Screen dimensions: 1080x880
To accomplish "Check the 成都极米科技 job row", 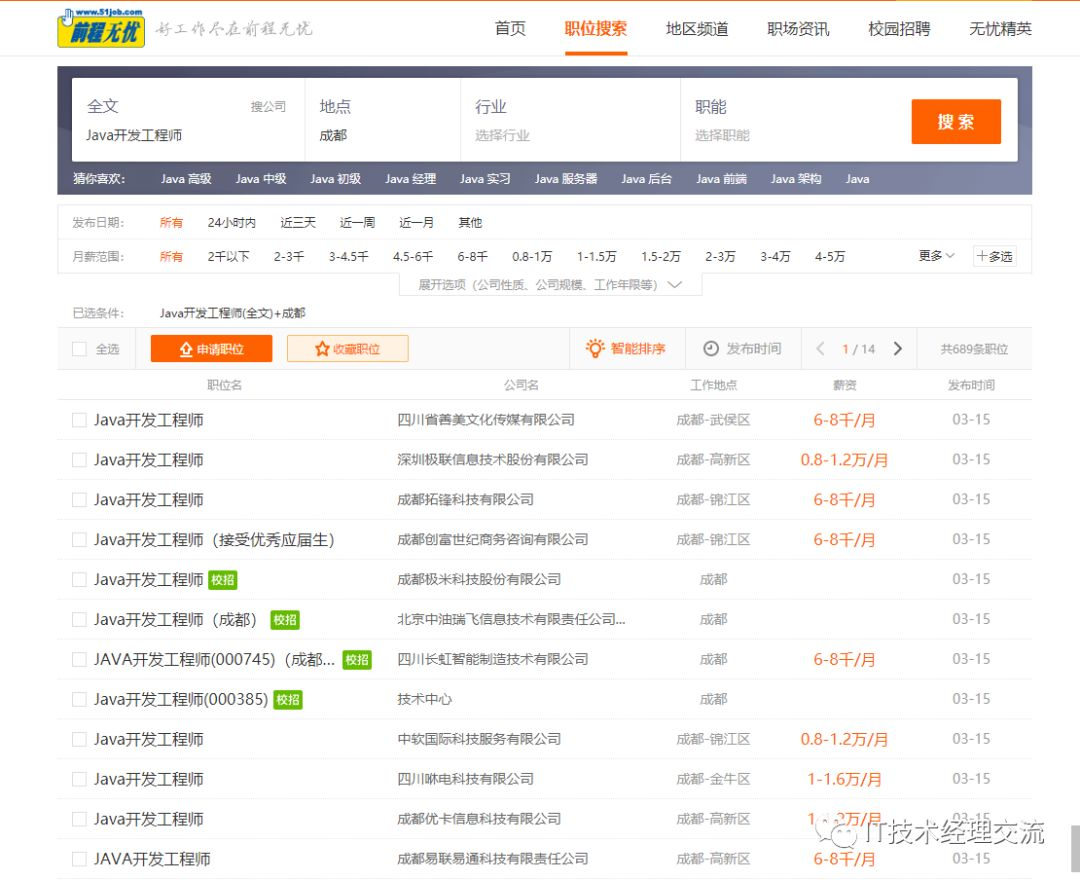I will (79, 580).
